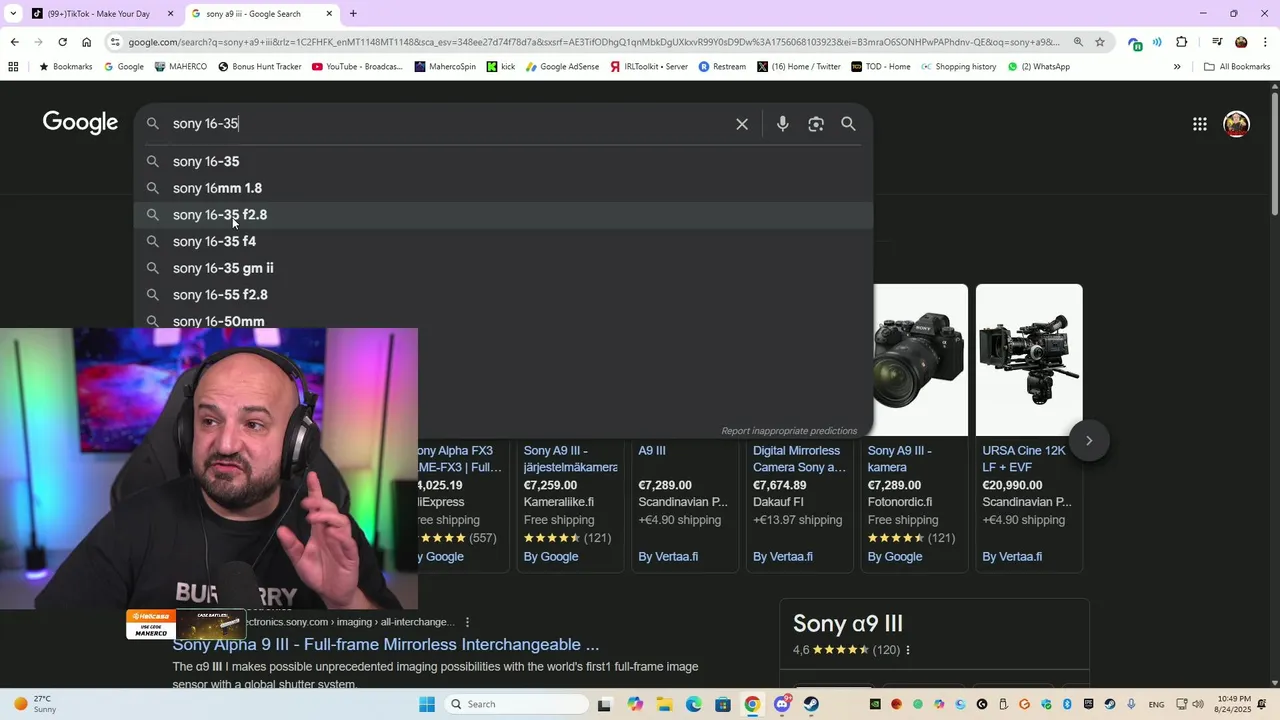Submit search with the magnifier icon

pos(848,124)
